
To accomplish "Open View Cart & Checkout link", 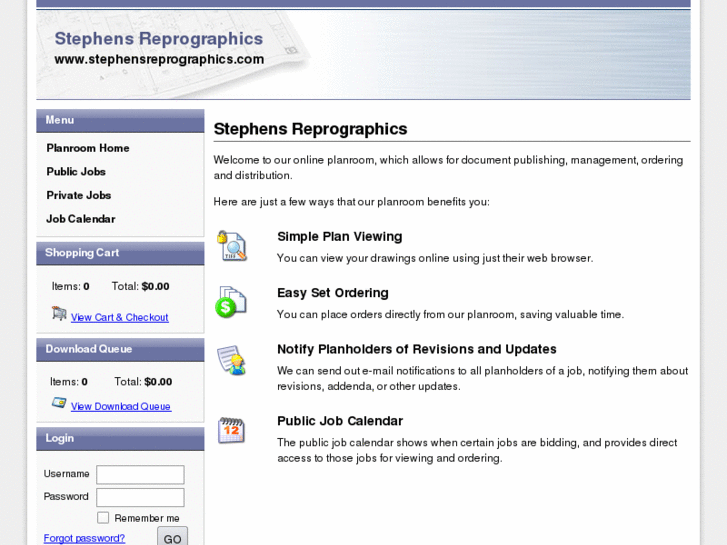I will point(120,317).
